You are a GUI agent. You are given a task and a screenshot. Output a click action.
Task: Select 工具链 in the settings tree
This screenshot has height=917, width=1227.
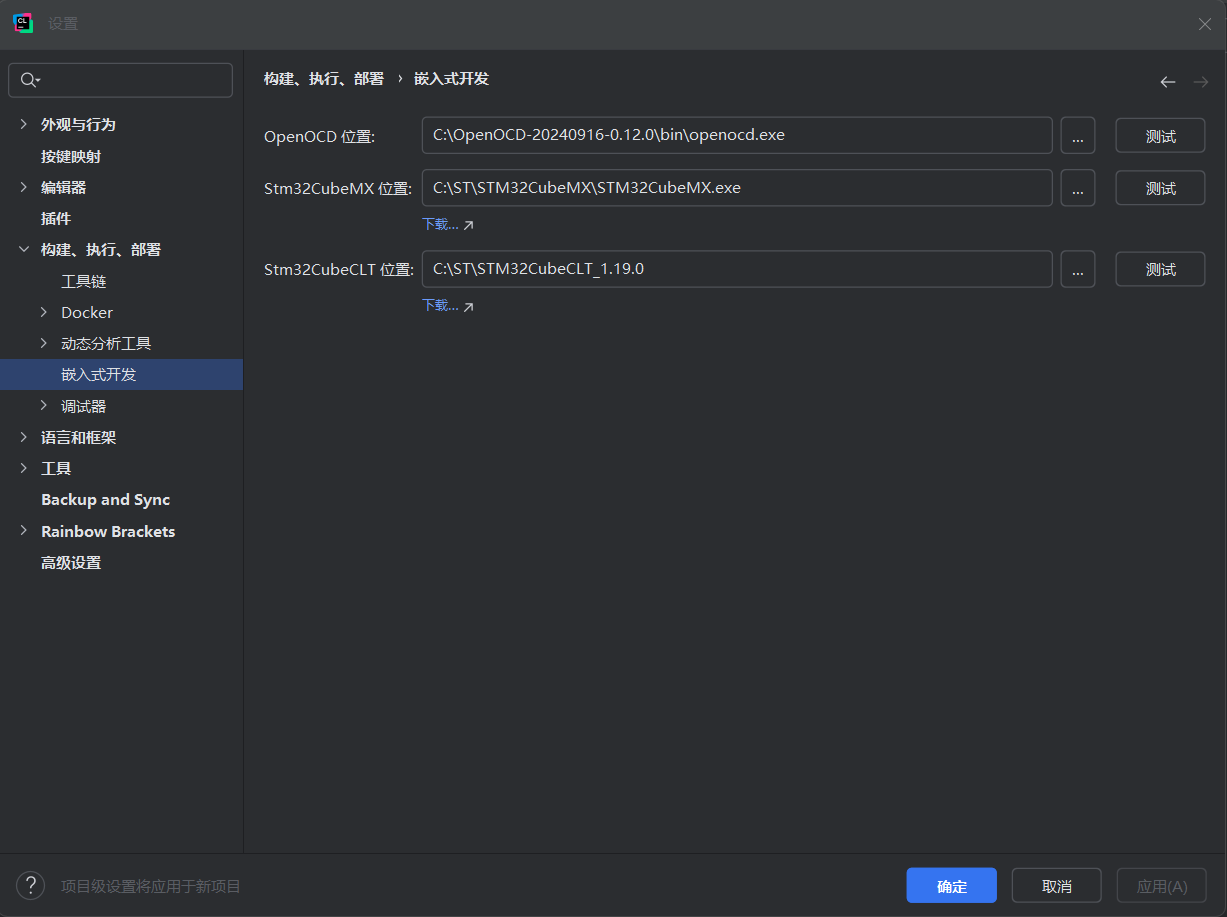[83, 281]
